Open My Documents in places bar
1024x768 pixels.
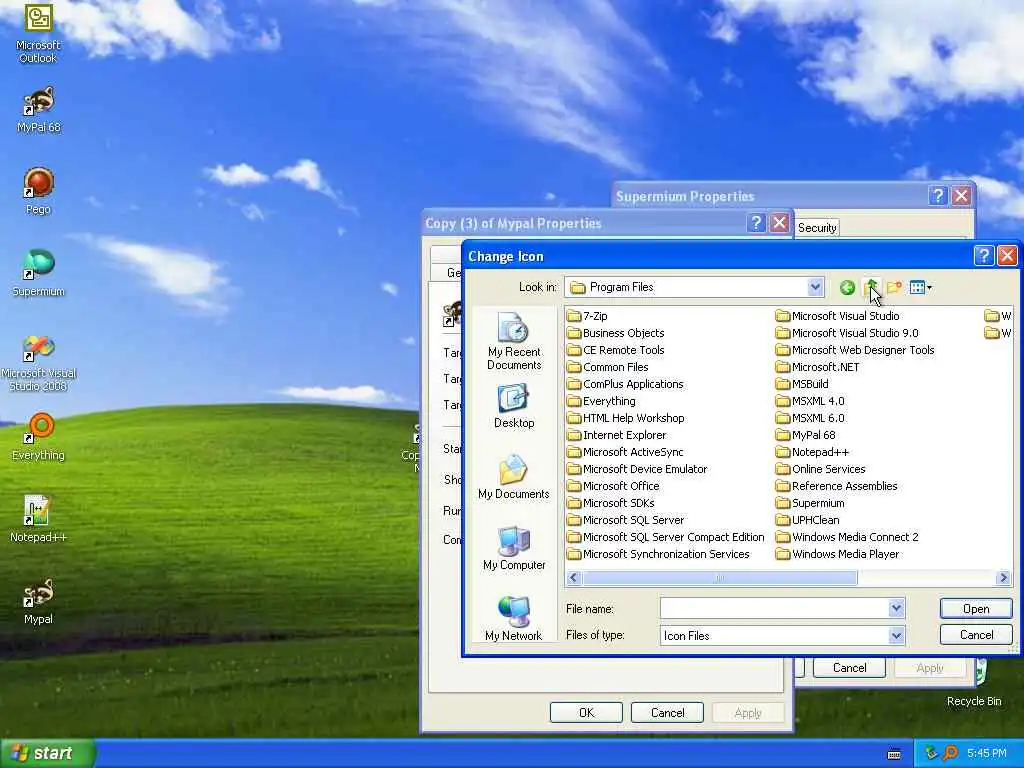[x=514, y=477]
